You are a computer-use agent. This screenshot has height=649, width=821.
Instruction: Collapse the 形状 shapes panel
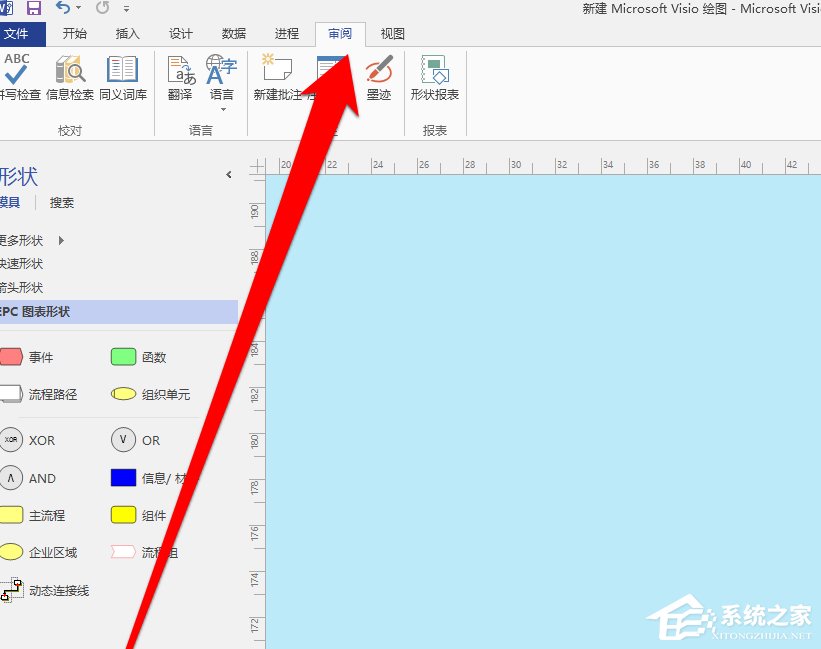(229, 174)
